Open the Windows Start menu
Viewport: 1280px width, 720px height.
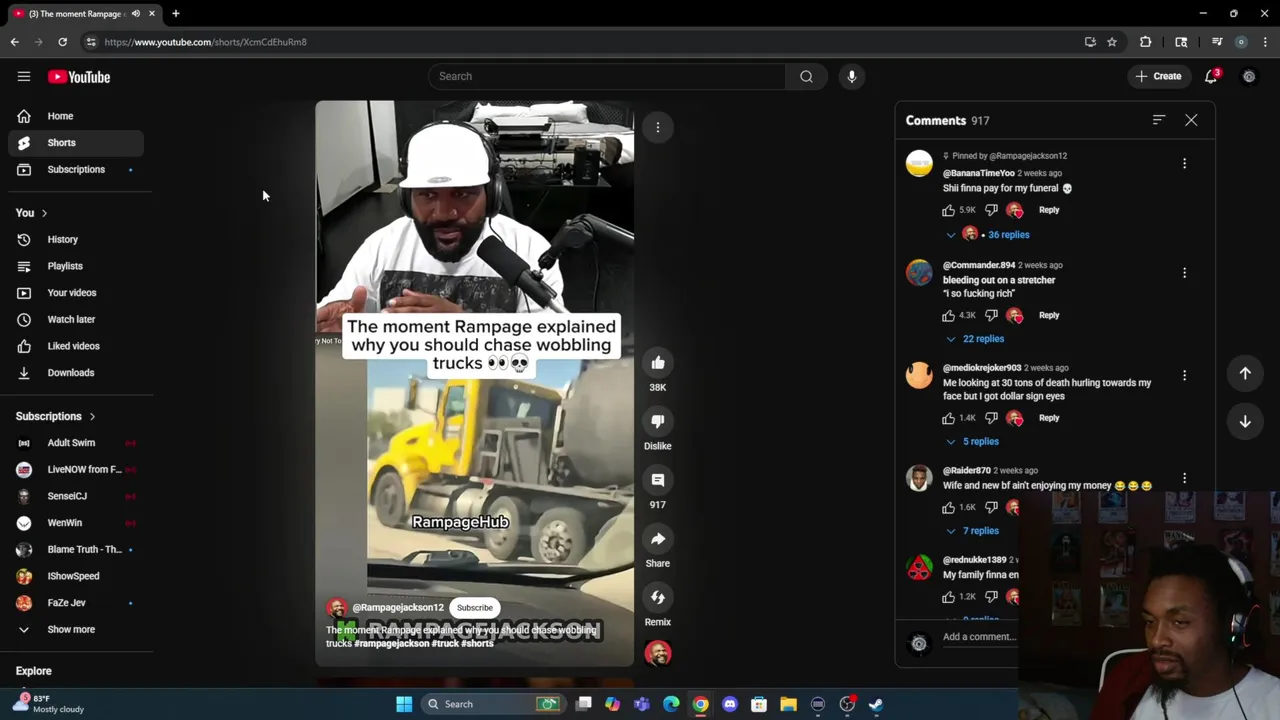point(404,704)
